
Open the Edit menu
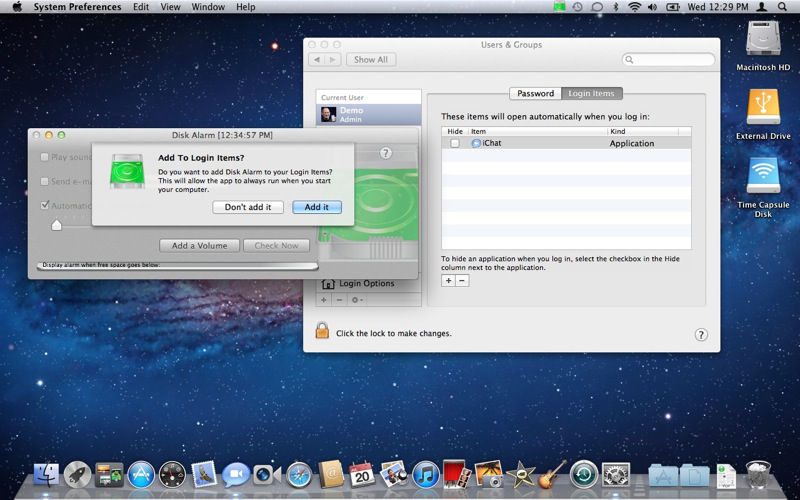click(141, 7)
